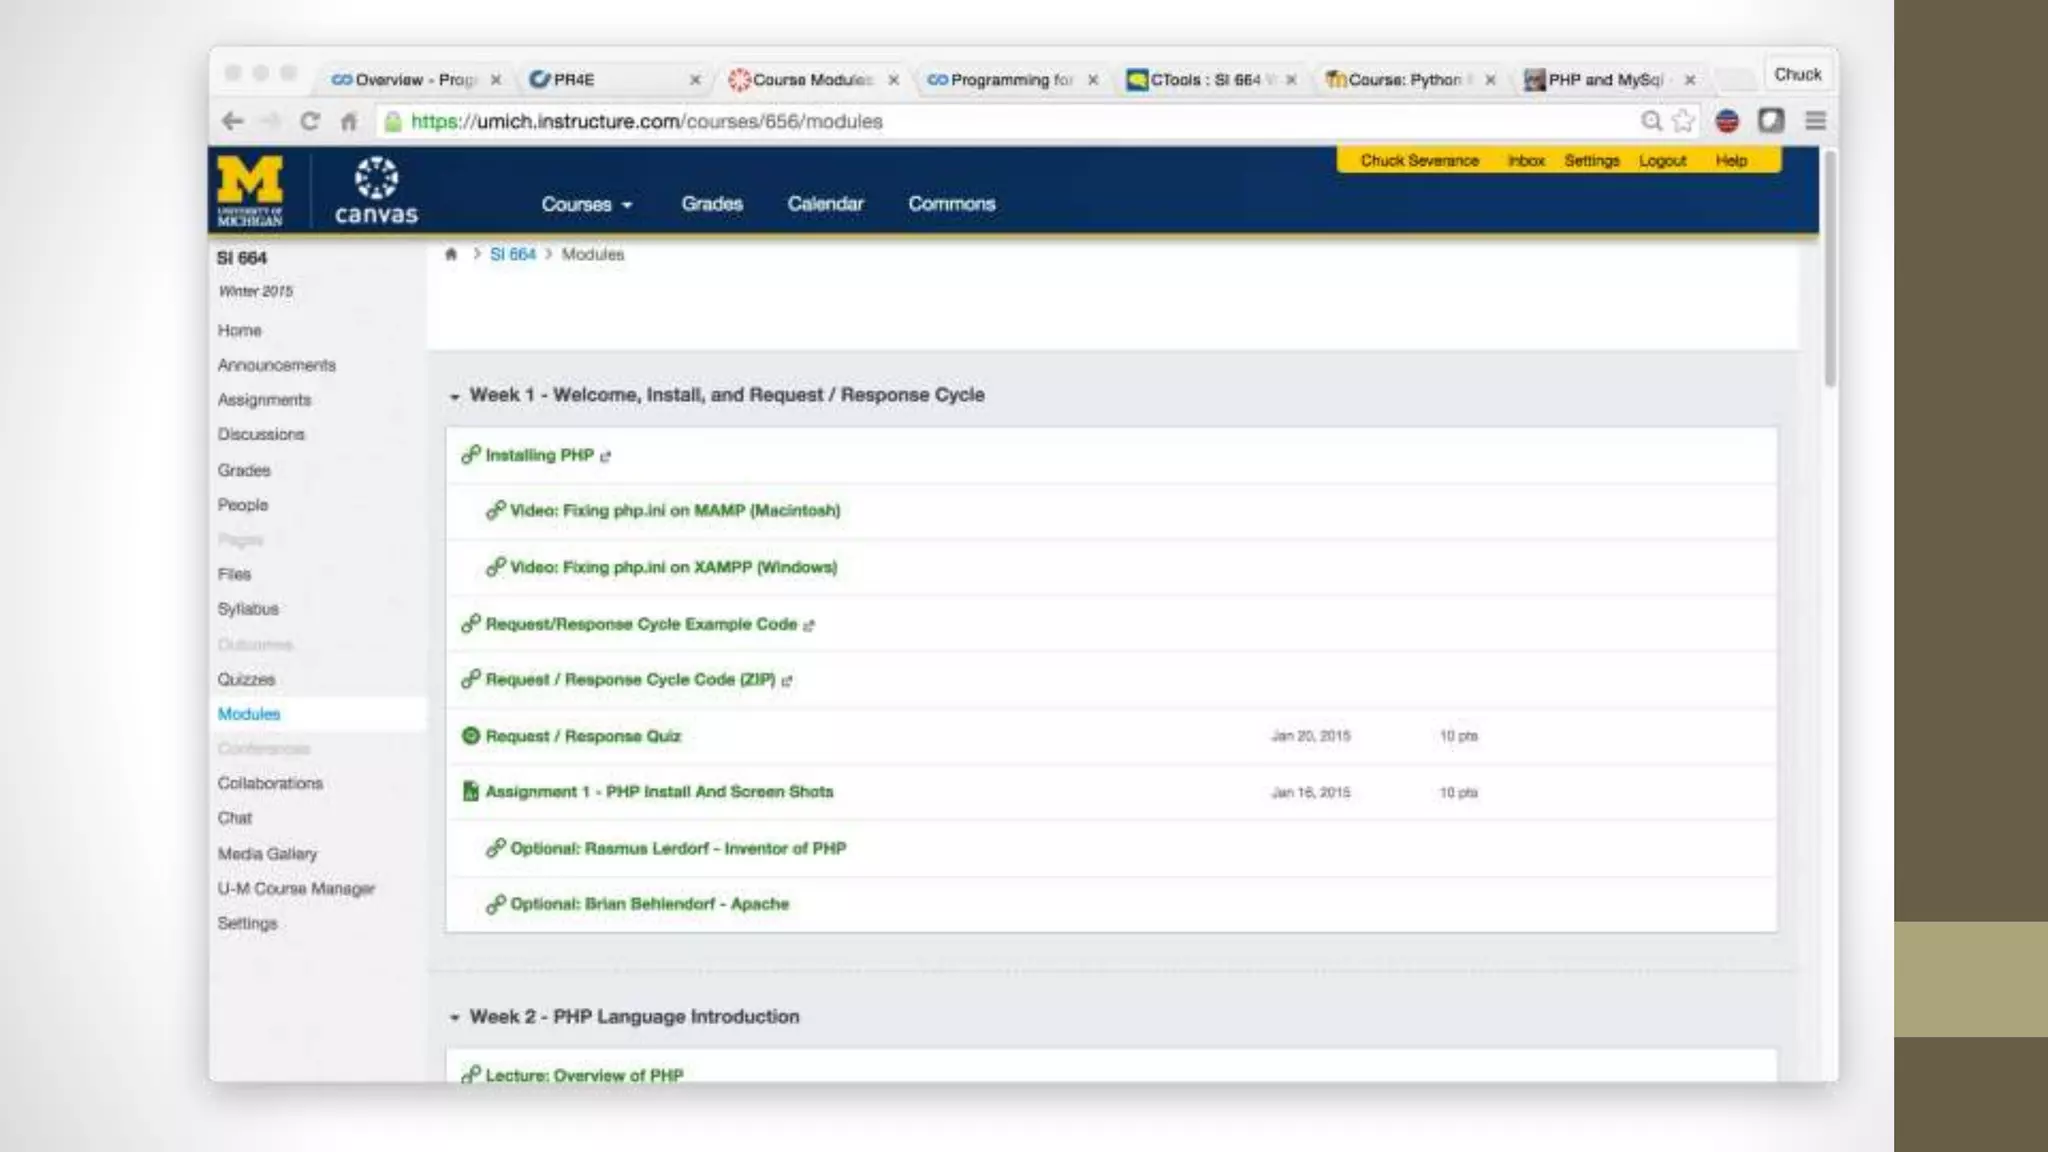Click Logout in the top yellow bar
2048x1152 pixels.
tap(1662, 160)
